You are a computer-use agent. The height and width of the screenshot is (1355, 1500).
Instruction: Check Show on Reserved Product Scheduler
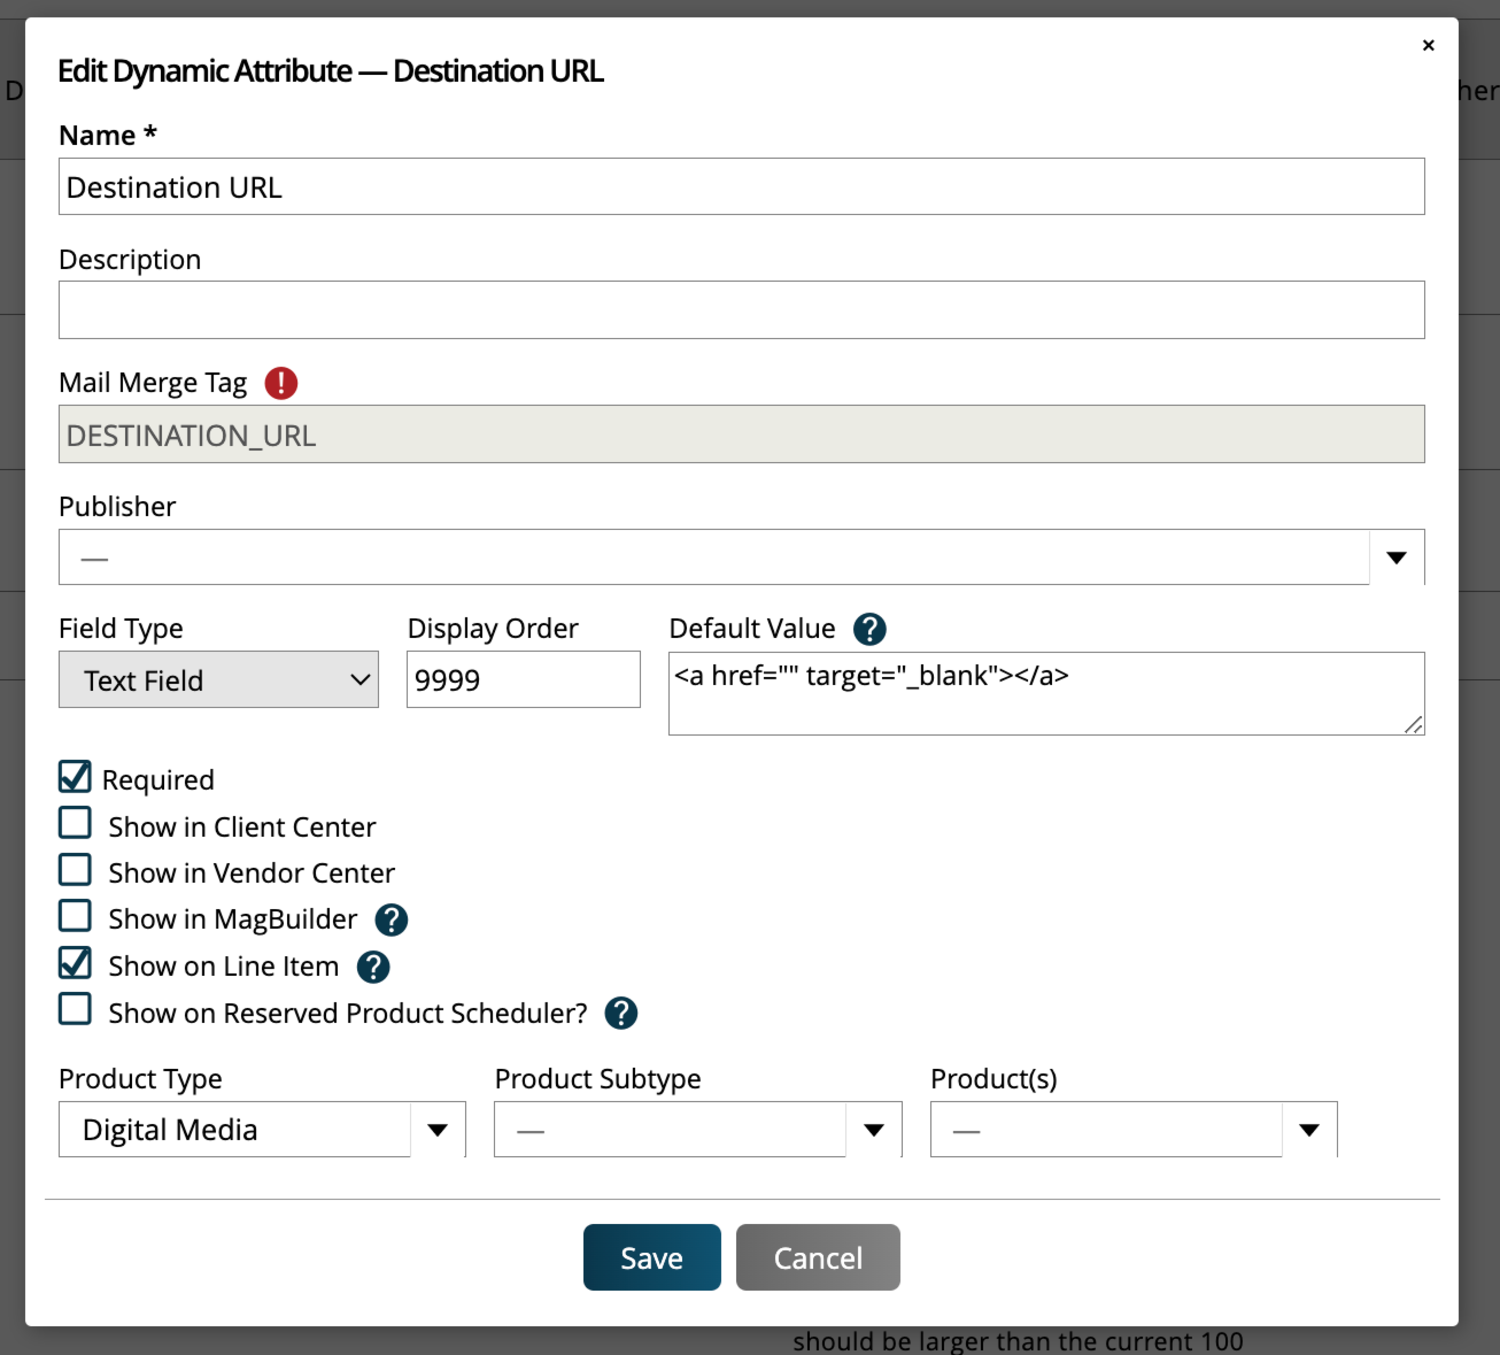click(75, 1010)
